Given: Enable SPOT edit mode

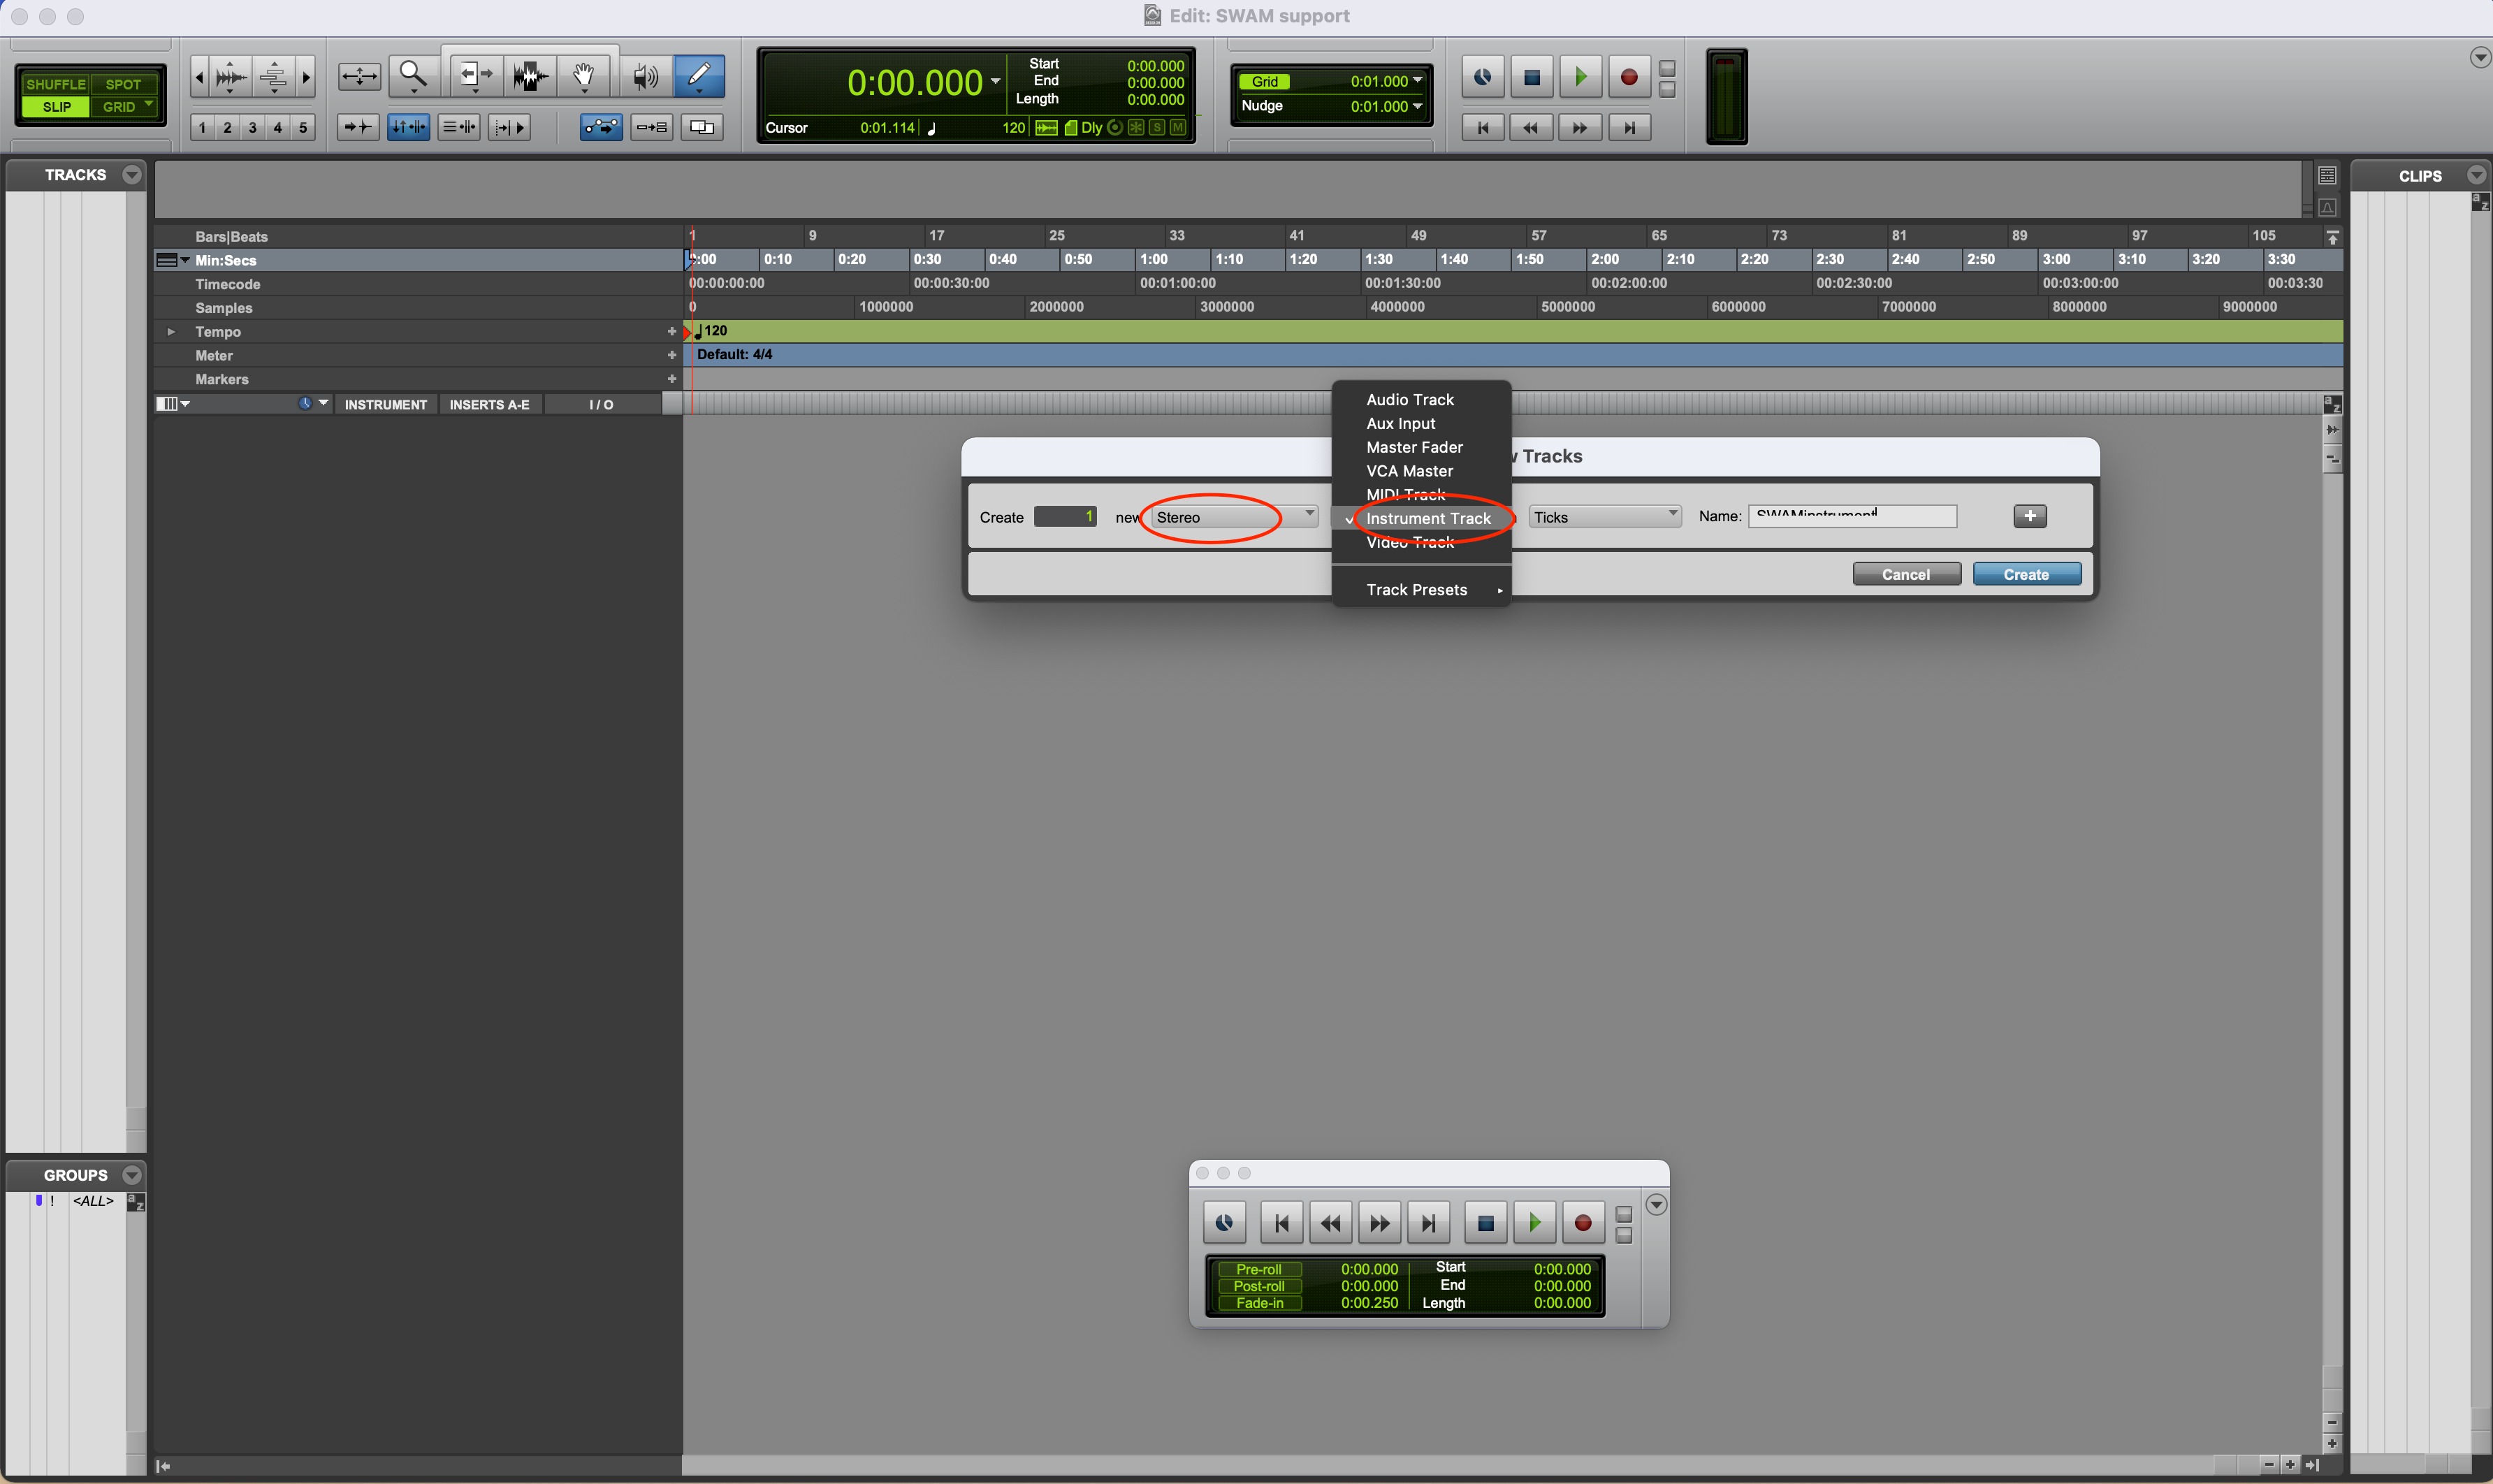Looking at the screenshot, I should [123, 84].
